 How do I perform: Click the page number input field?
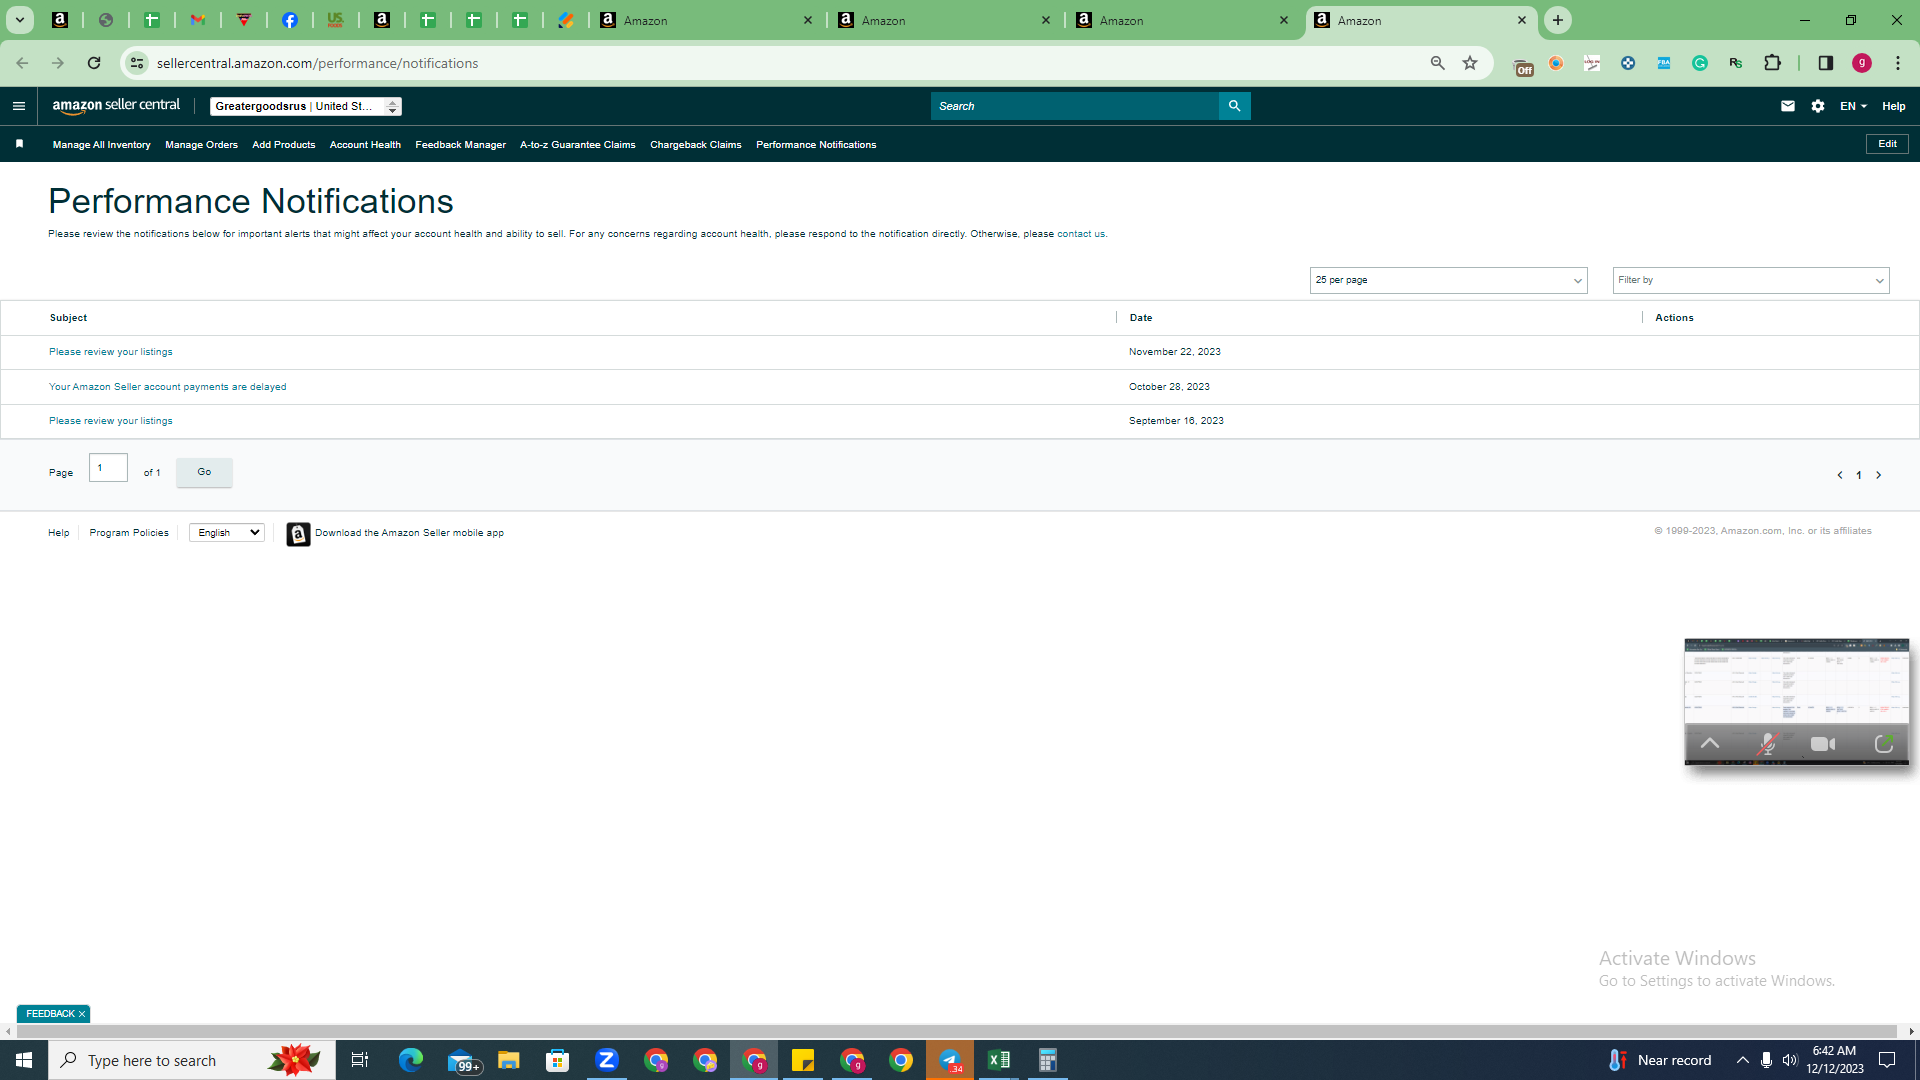point(108,468)
